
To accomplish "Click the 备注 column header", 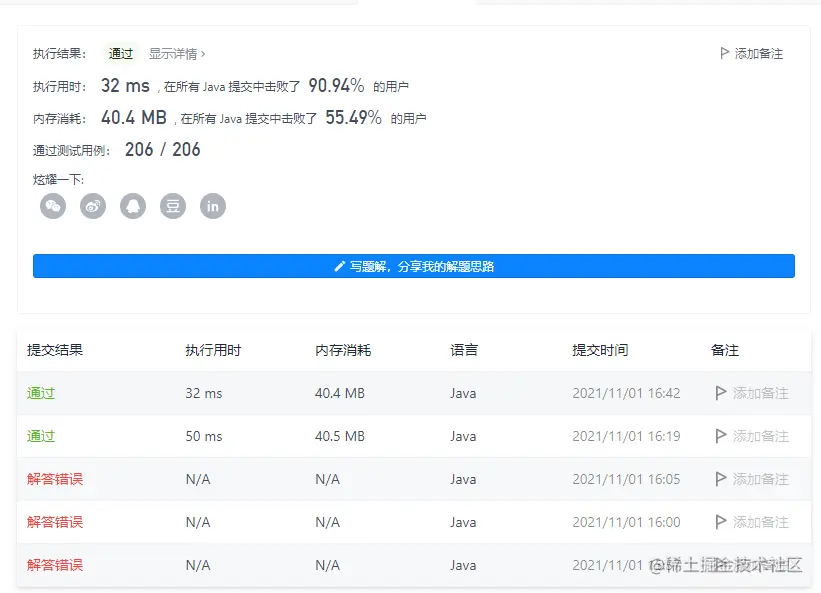I will [x=725, y=350].
